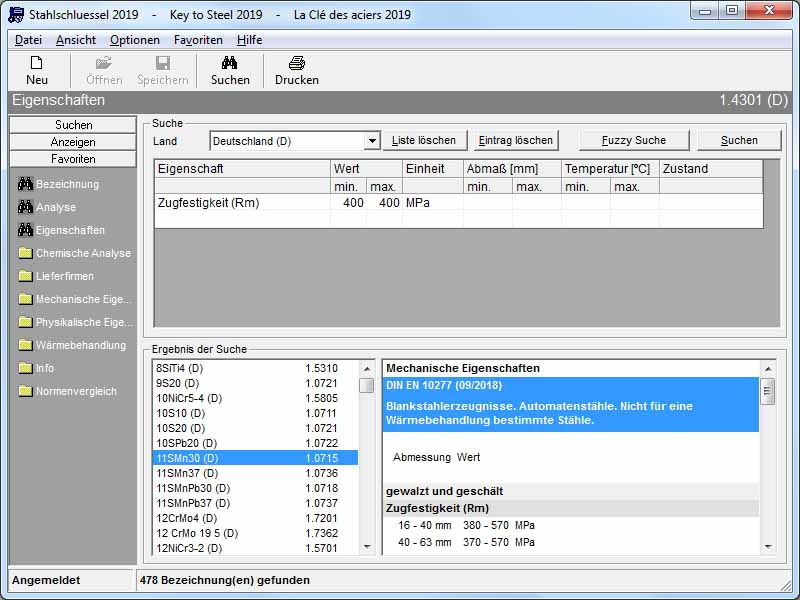Click the Drucken printer icon

[x=296, y=63]
